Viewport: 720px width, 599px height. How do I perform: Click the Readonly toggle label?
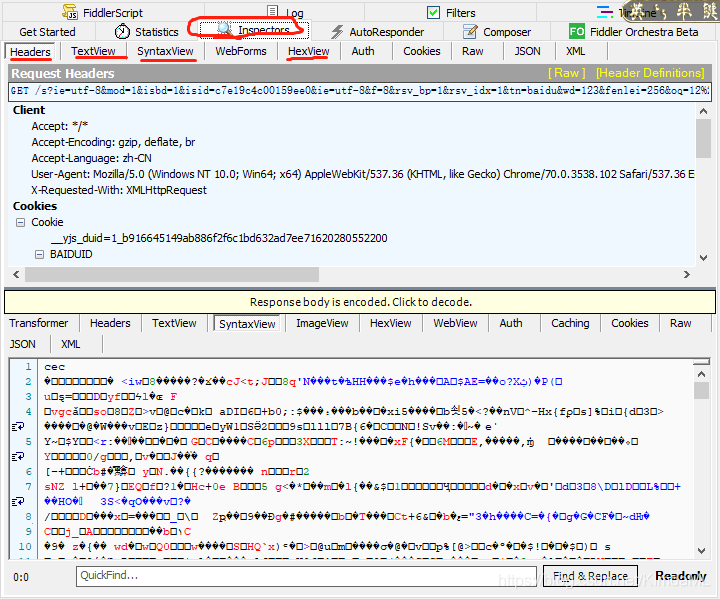pyautogui.click(x=681, y=576)
